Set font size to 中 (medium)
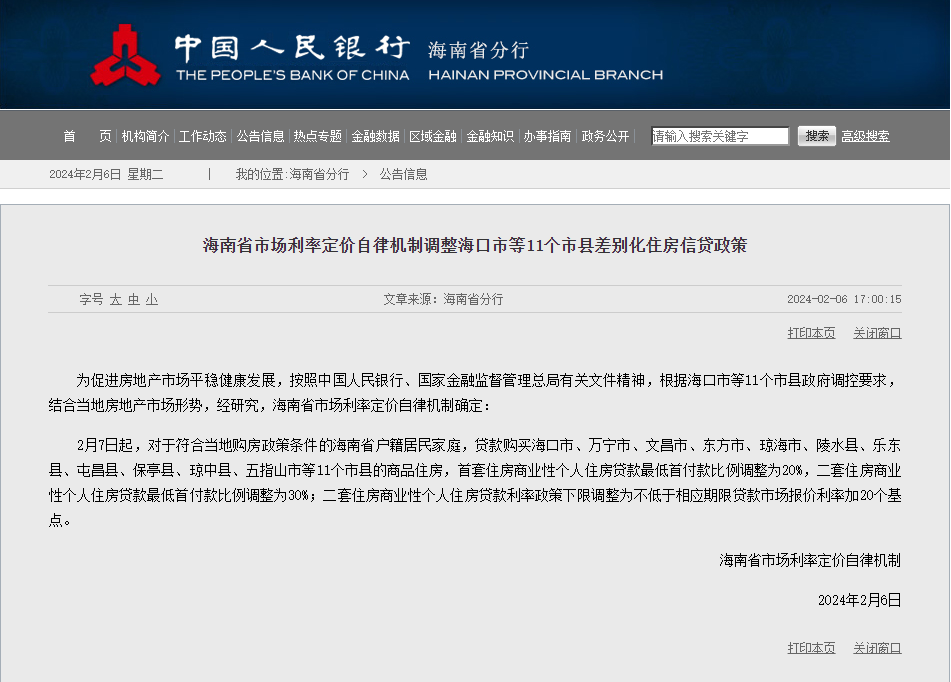 133,299
